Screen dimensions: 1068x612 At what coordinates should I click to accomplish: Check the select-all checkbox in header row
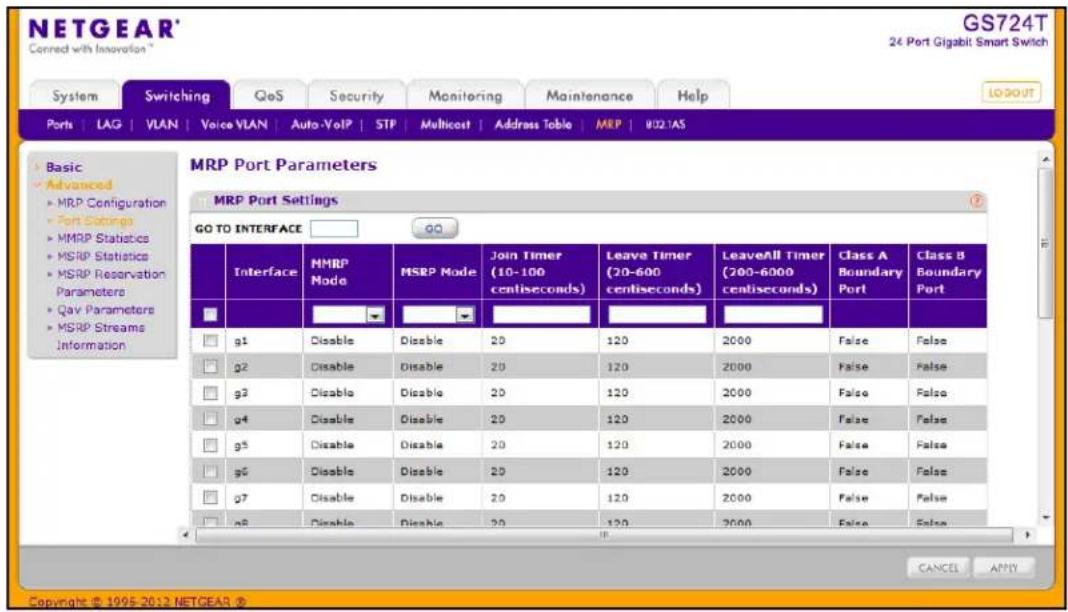210,315
